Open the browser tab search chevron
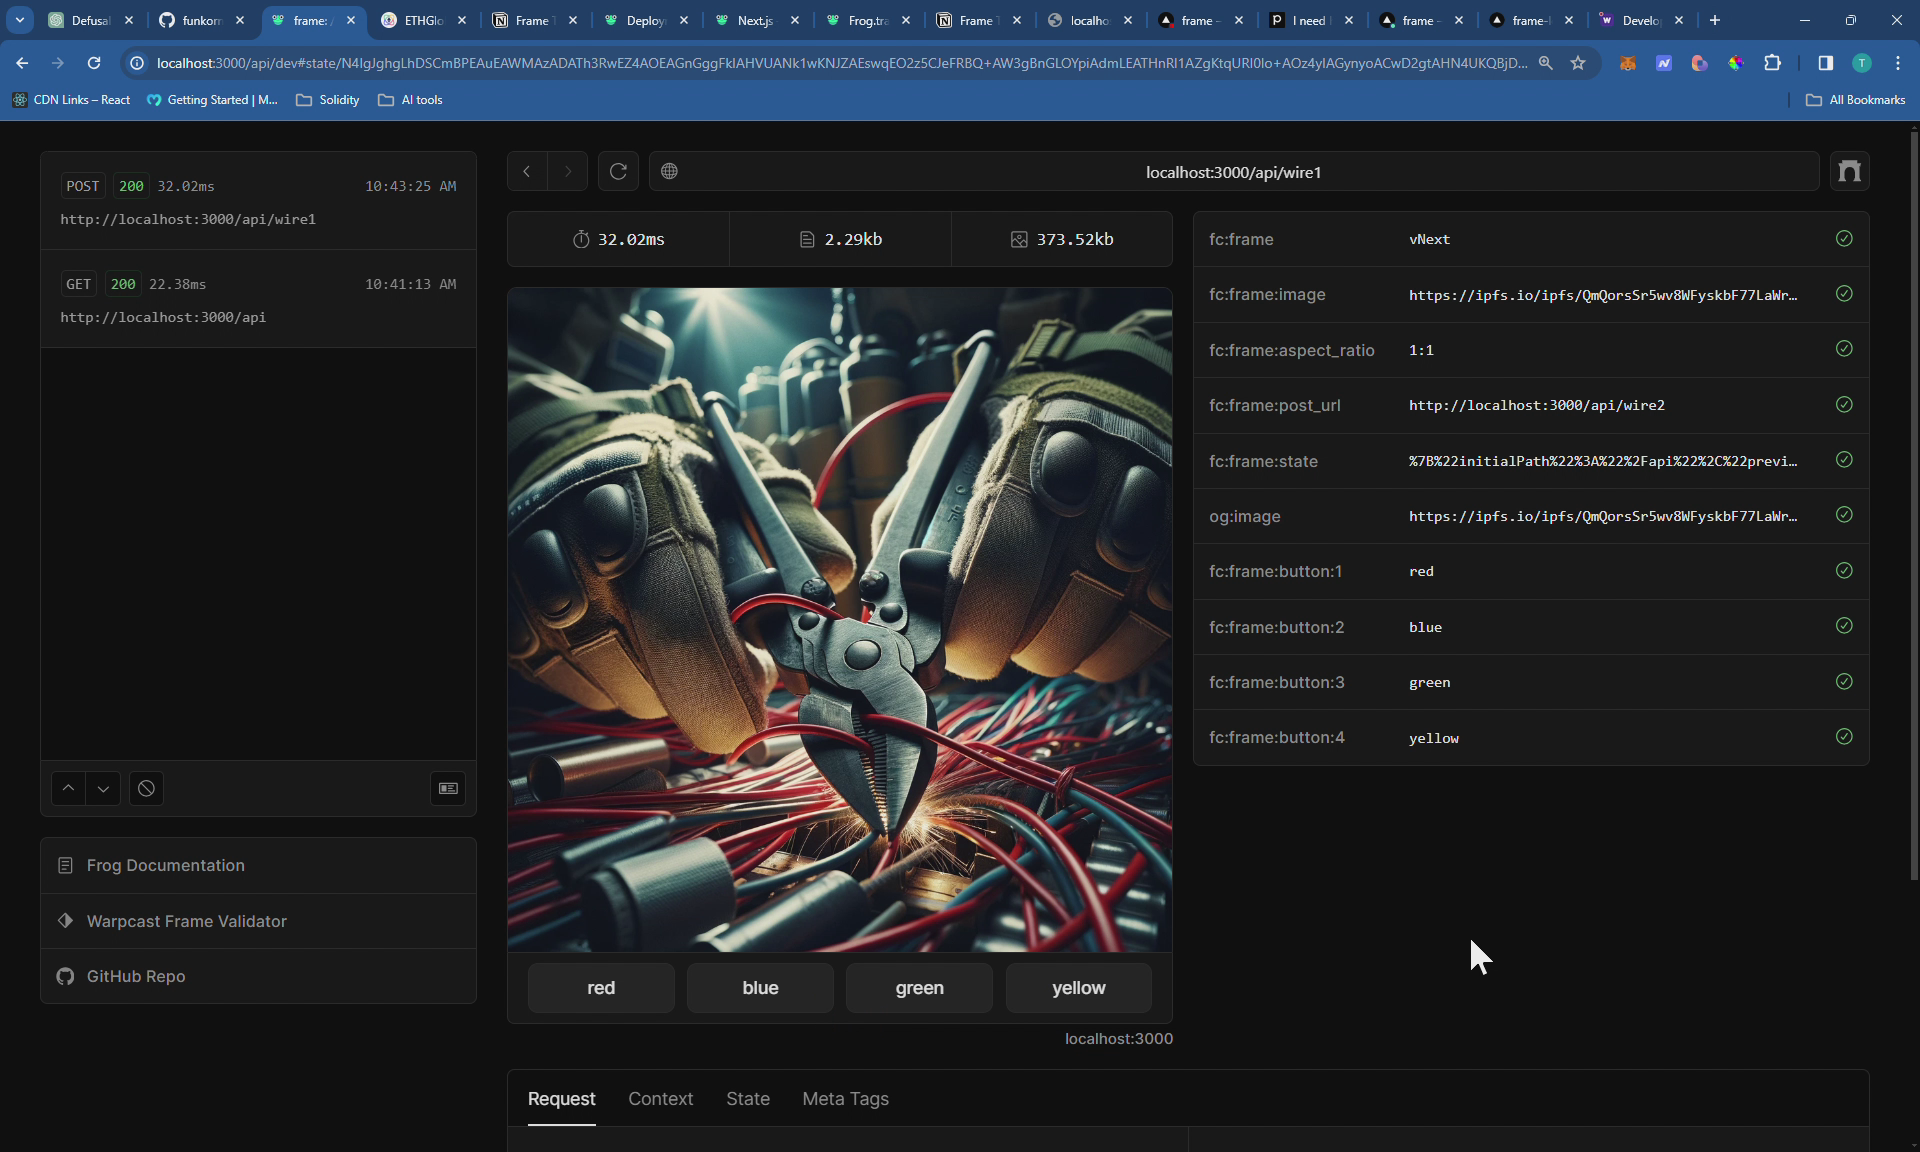Screen dimensions: 1920x1152 point(19,20)
